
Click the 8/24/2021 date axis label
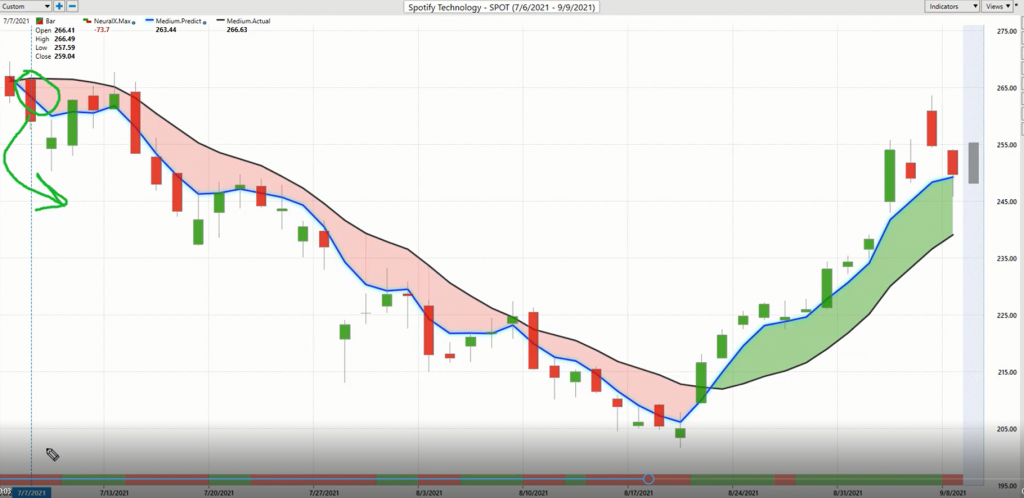[742, 491]
